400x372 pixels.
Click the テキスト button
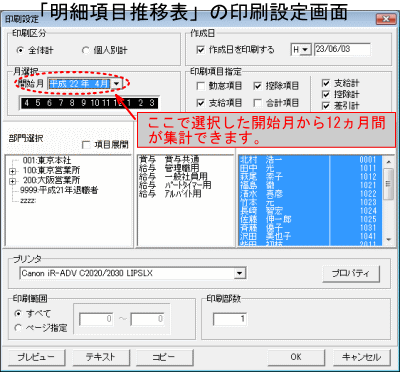(101, 357)
